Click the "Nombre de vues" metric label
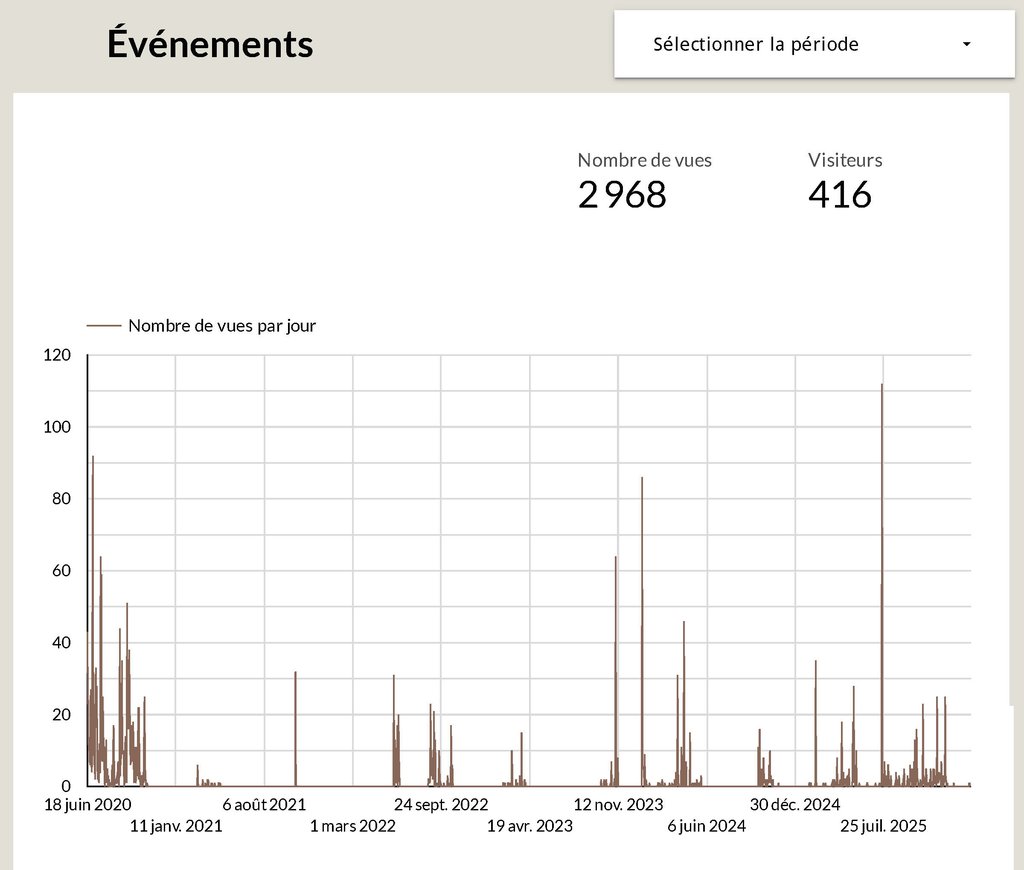1024x870 pixels. pyautogui.click(x=644, y=160)
